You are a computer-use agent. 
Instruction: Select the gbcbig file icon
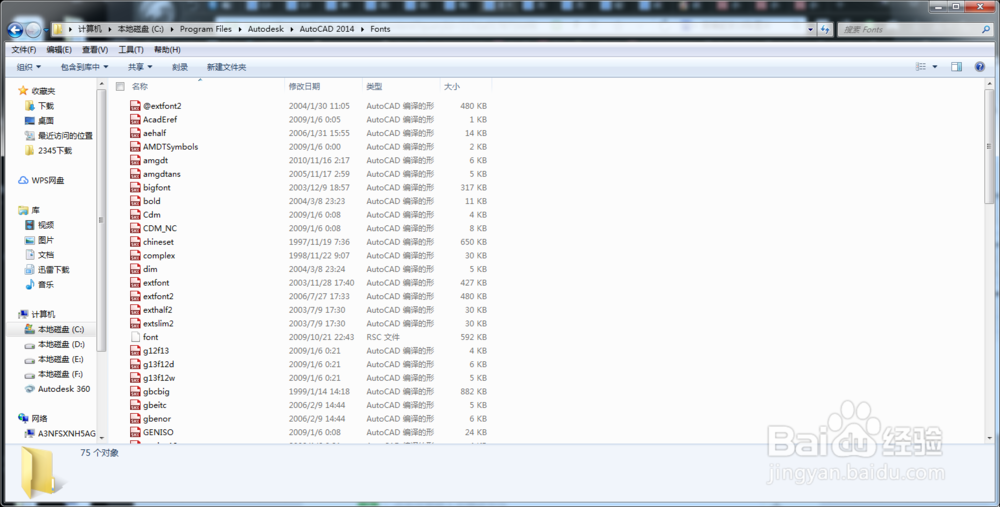(x=135, y=392)
